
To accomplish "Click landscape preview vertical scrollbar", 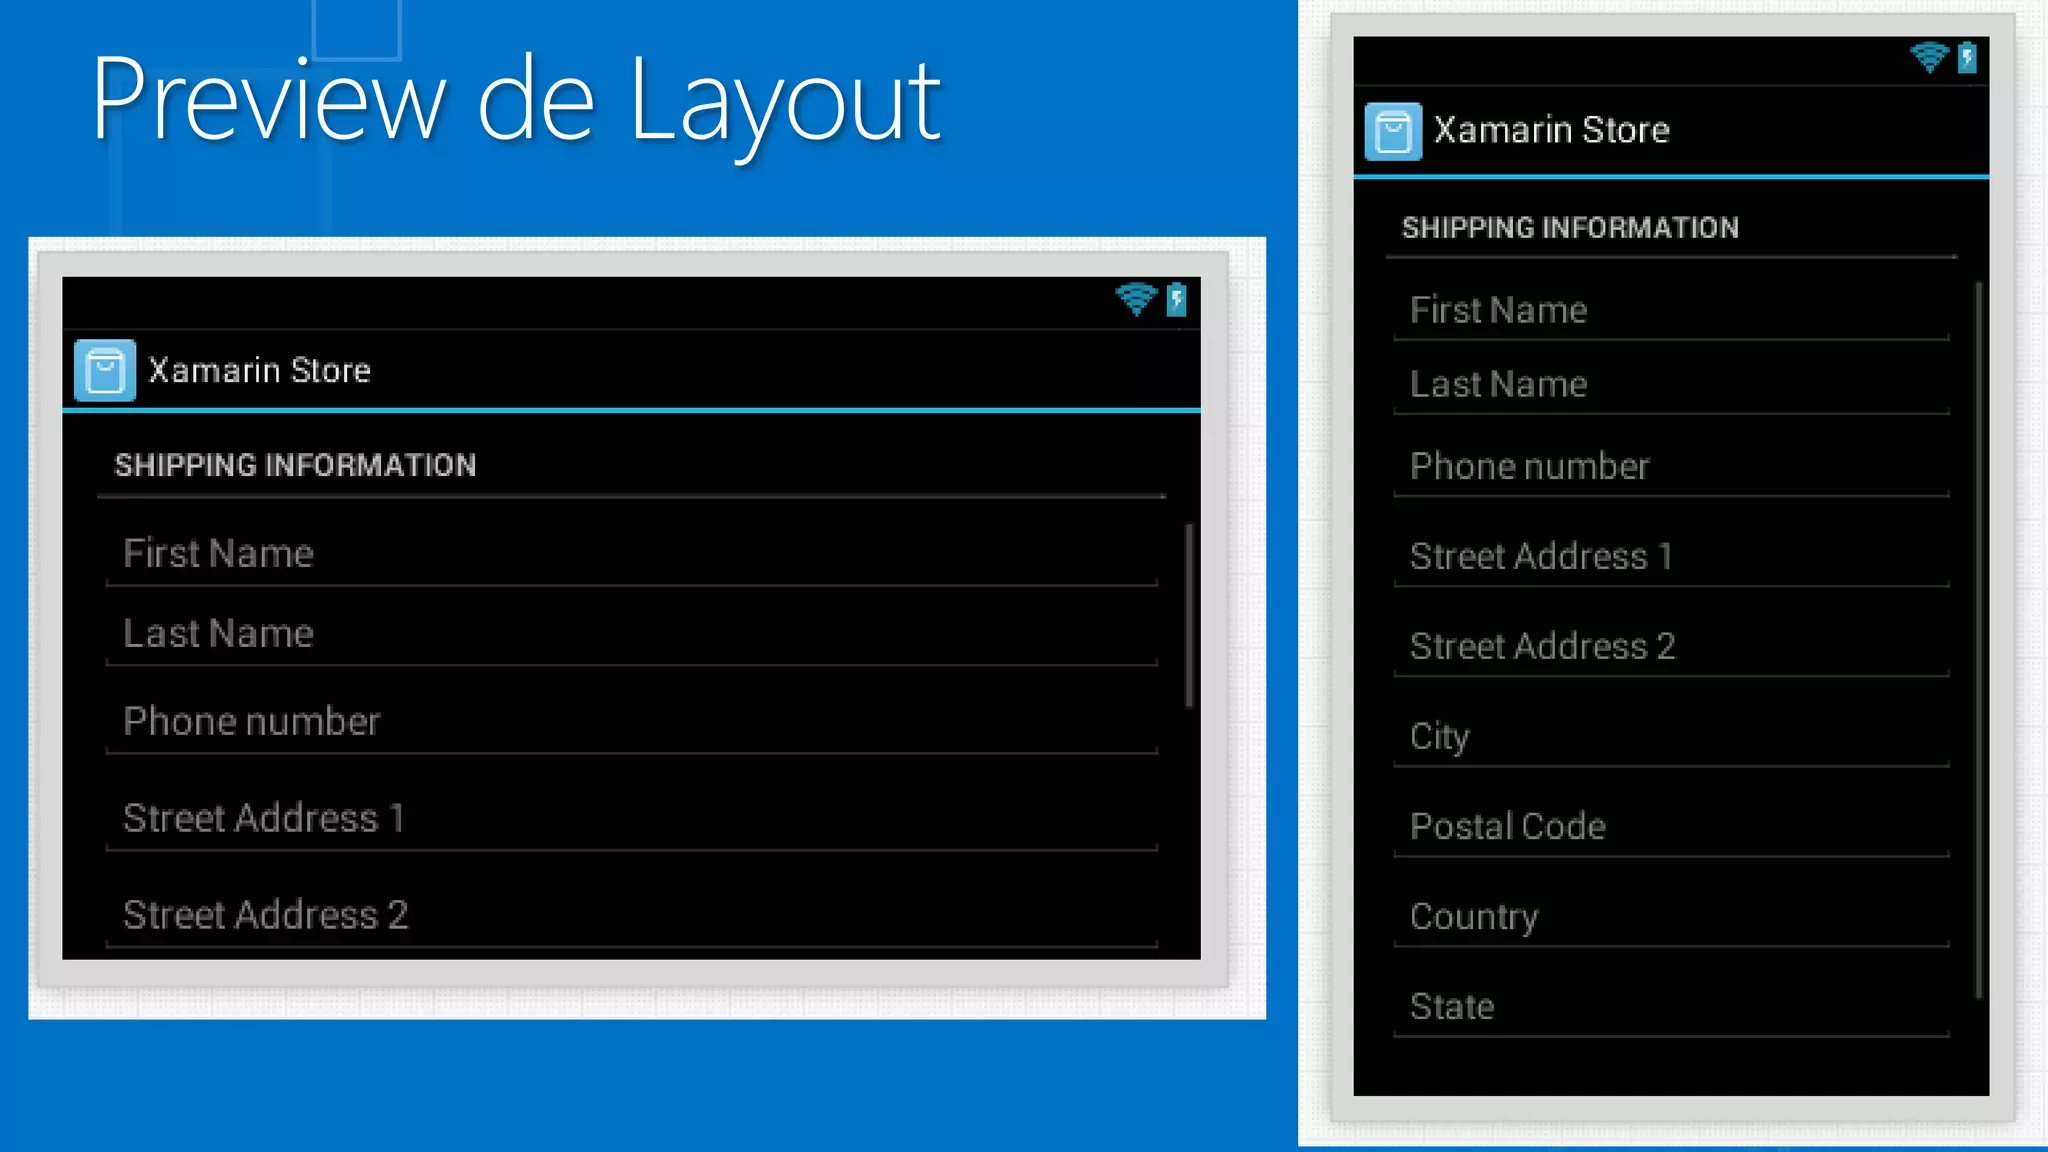I will click(x=1189, y=615).
